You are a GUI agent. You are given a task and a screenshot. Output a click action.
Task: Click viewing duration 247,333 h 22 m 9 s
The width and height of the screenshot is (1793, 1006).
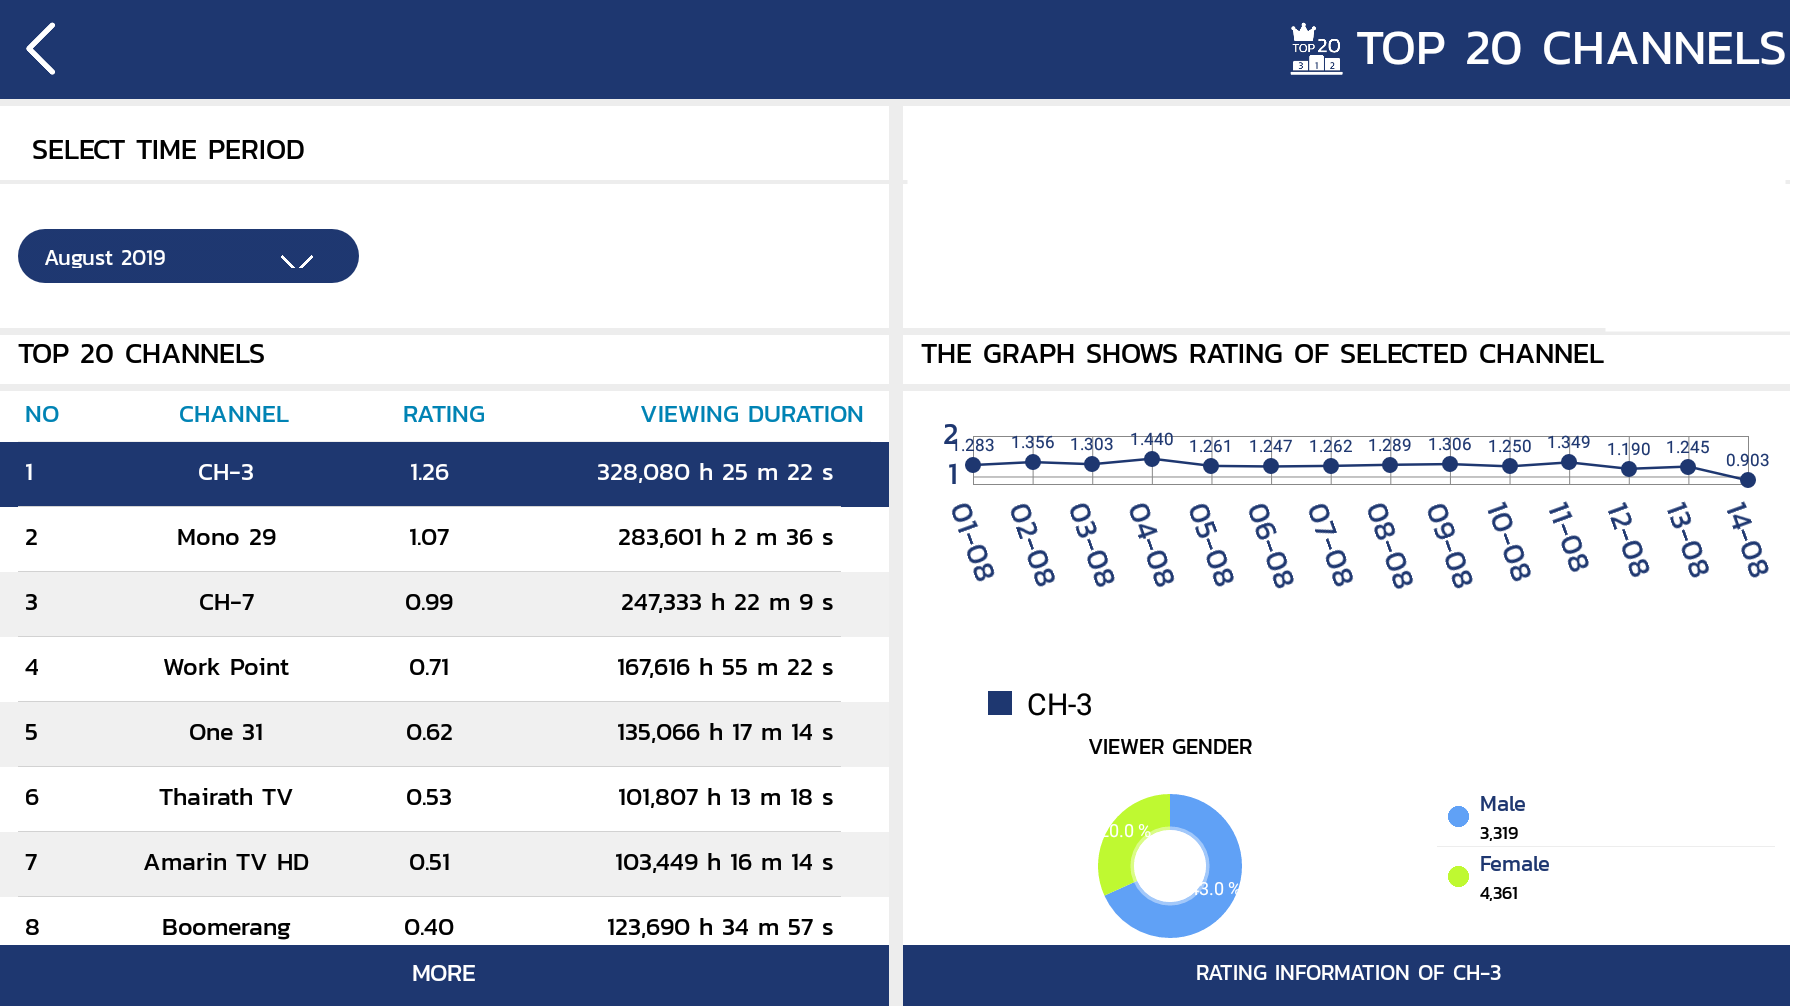click(727, 603)
